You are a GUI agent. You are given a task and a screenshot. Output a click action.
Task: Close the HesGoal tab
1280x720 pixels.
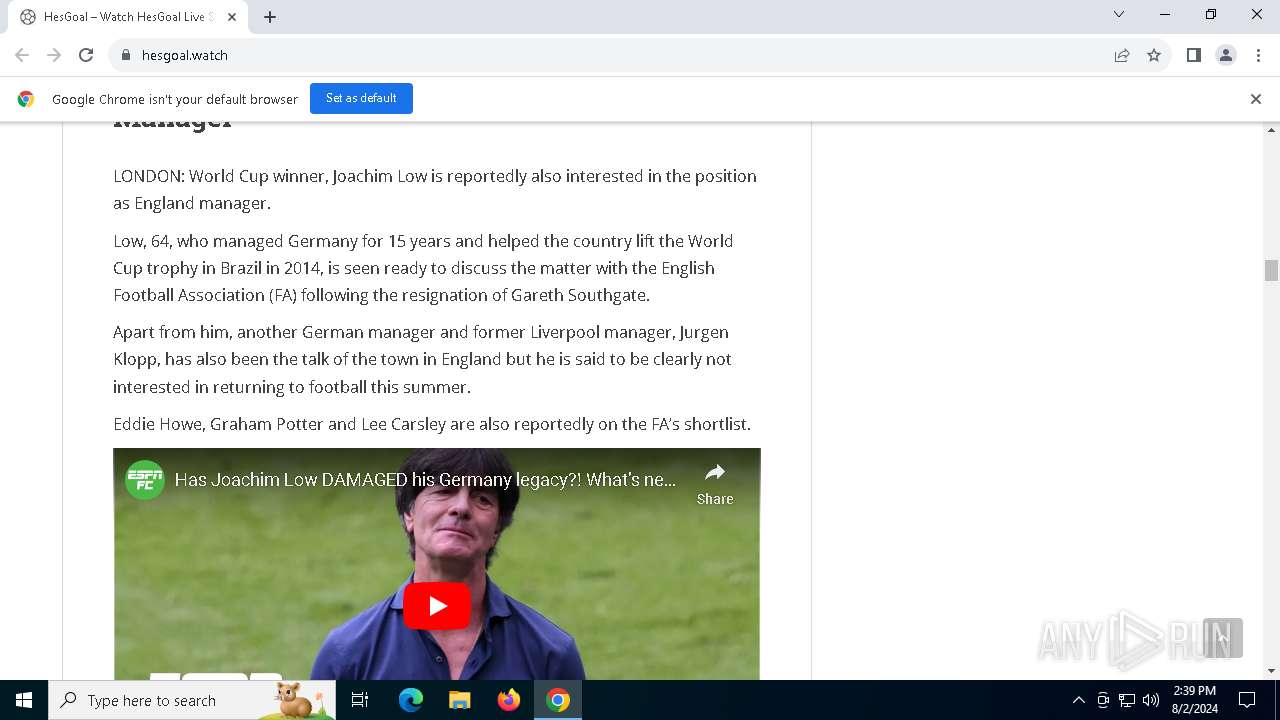click(232, 17)
